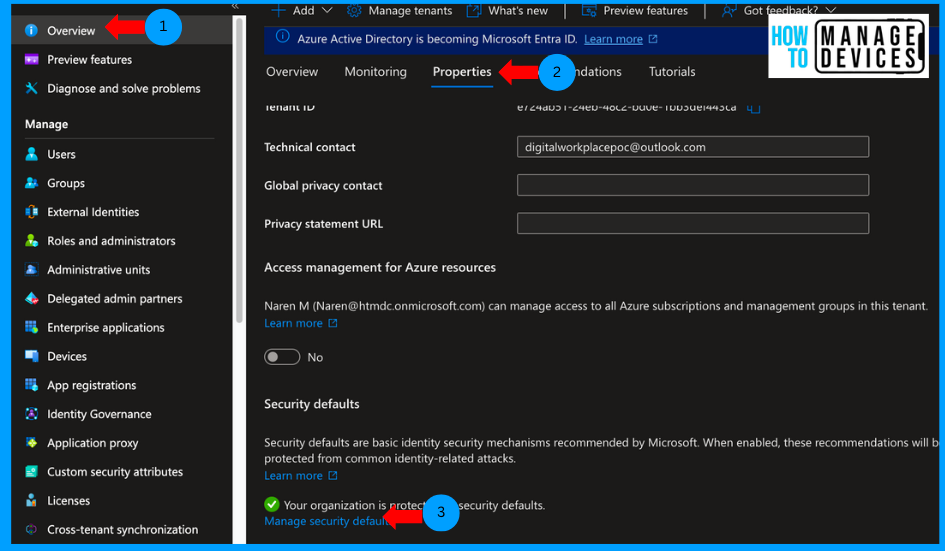Open Identity Governance in the sidebar

point(99,414)
